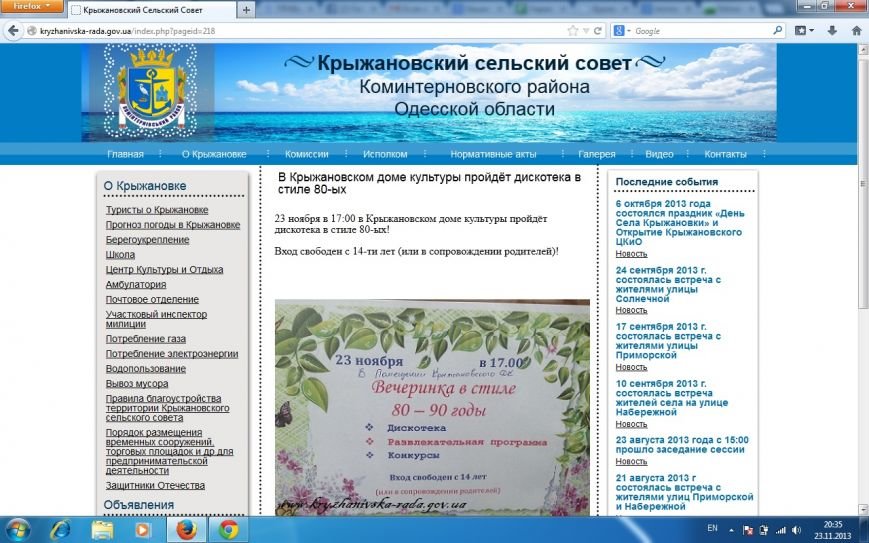Open the Потребление электроэнергии link
869x543 pixels.
pyautogui.click(x=172, y=354)
